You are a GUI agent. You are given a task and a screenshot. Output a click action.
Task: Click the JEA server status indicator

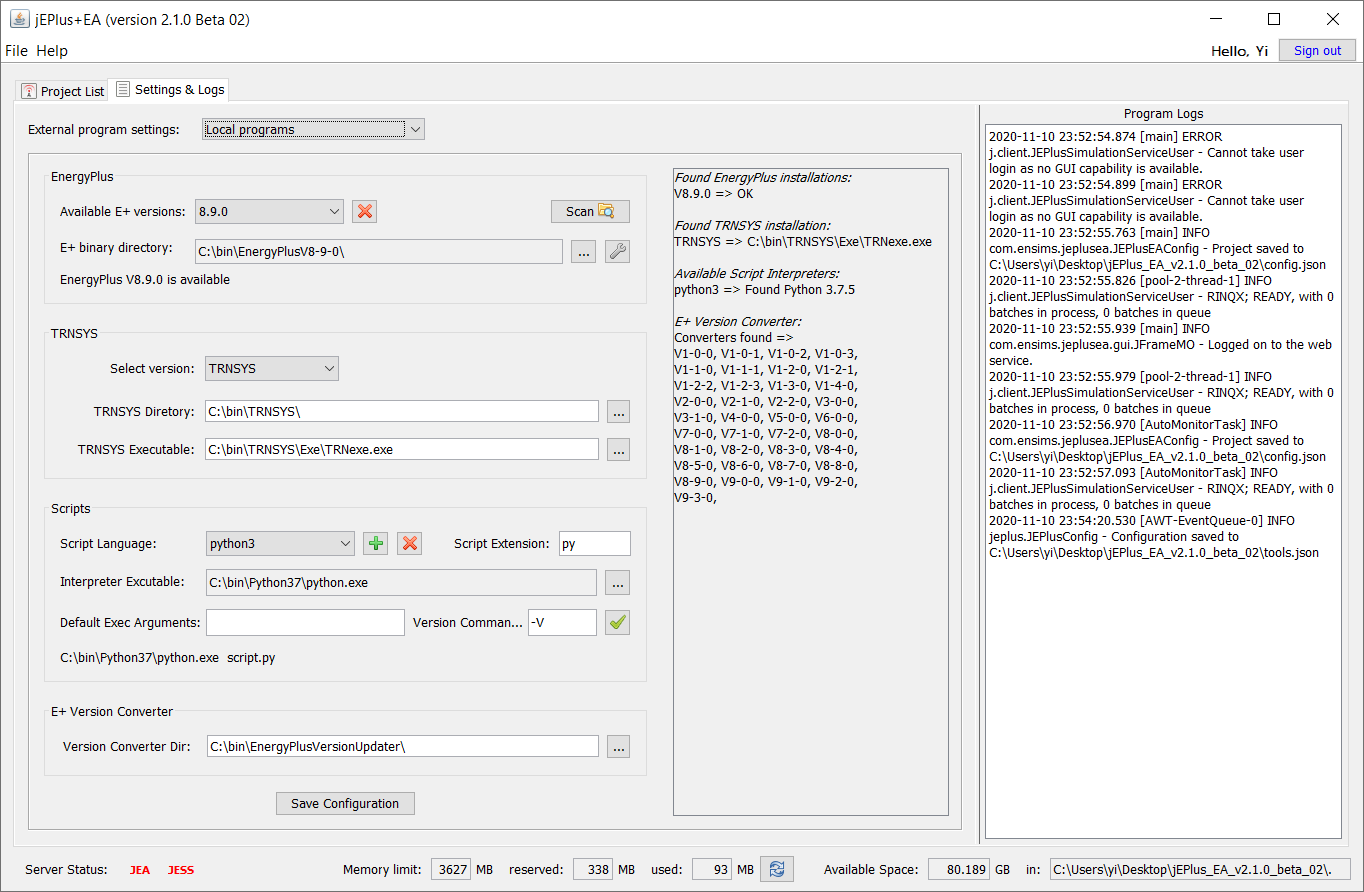pyautogui.click(x=139, y=870)
